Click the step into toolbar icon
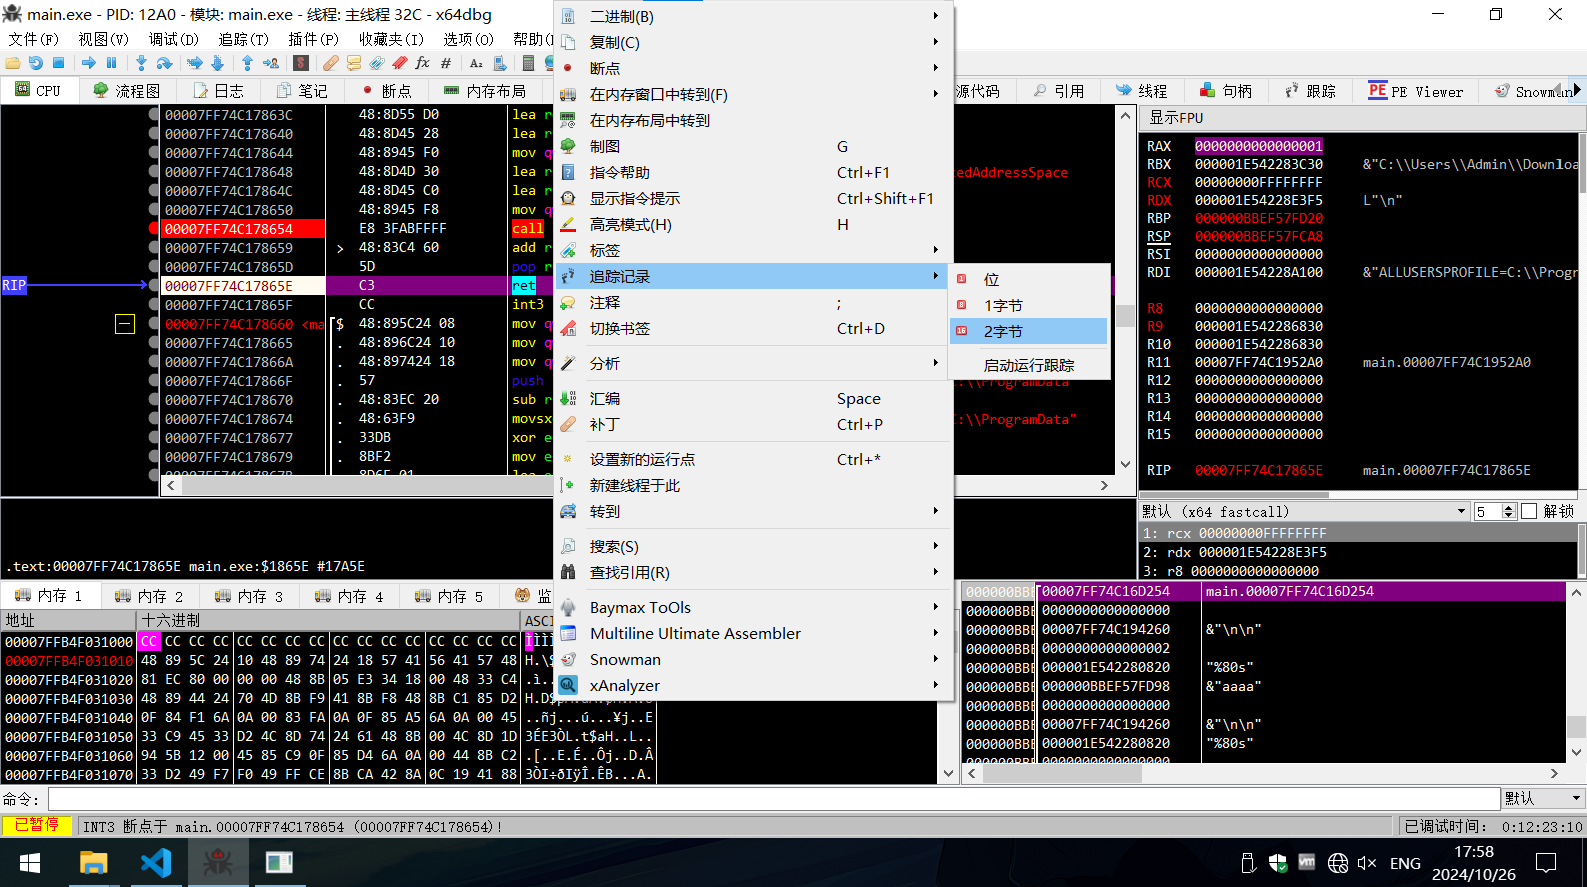 (x=141, y=63)
